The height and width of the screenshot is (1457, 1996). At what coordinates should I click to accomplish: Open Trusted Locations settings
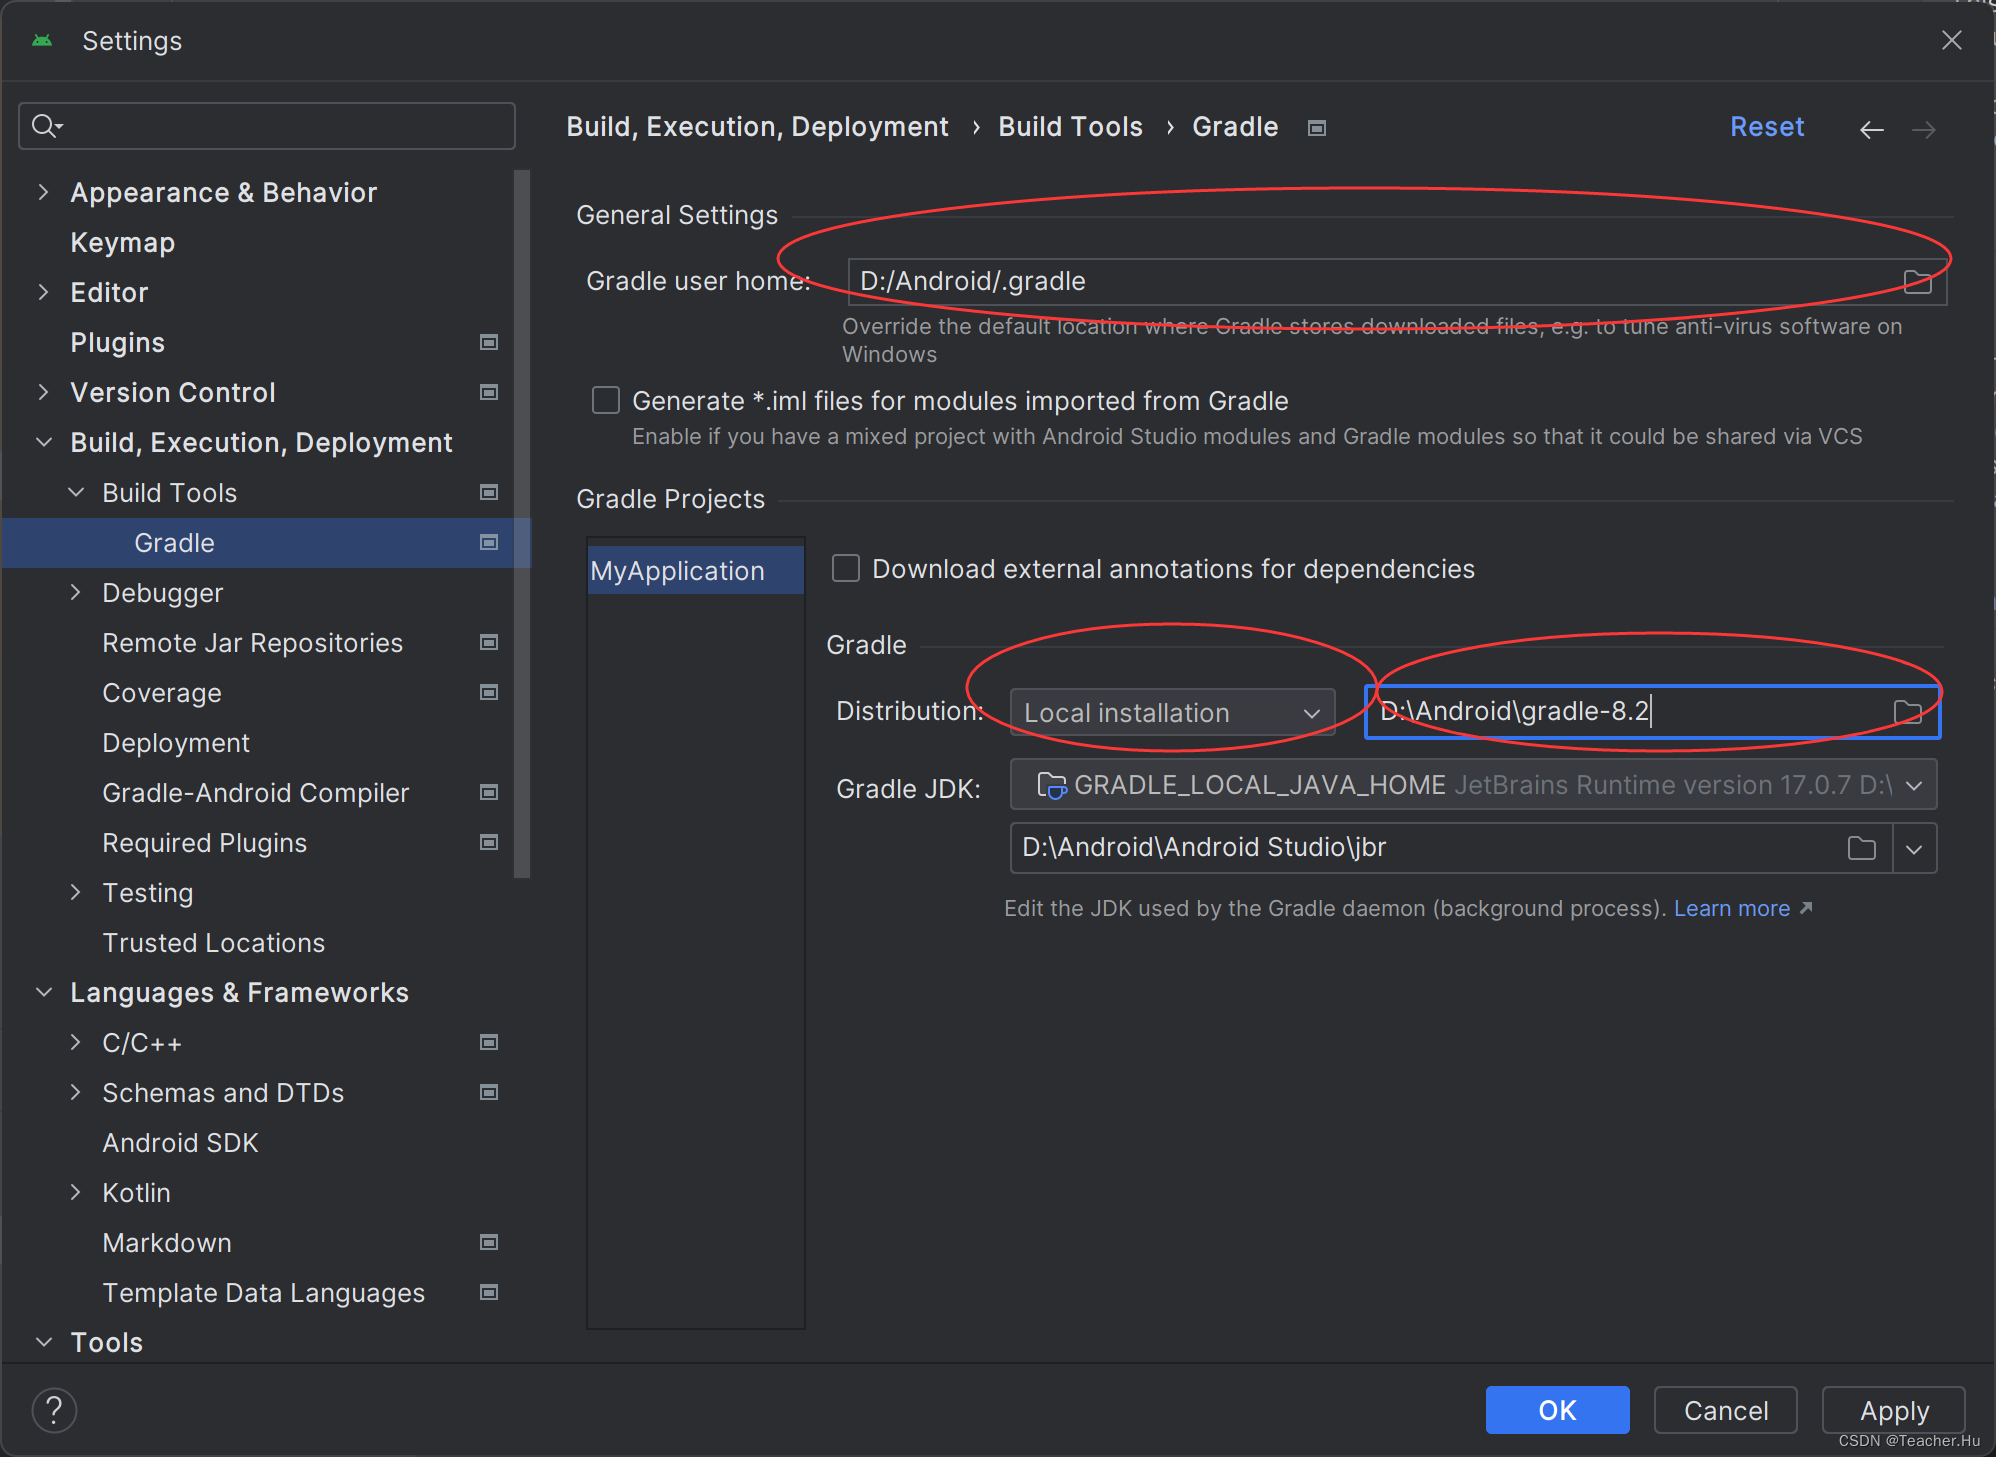(213, 943)
